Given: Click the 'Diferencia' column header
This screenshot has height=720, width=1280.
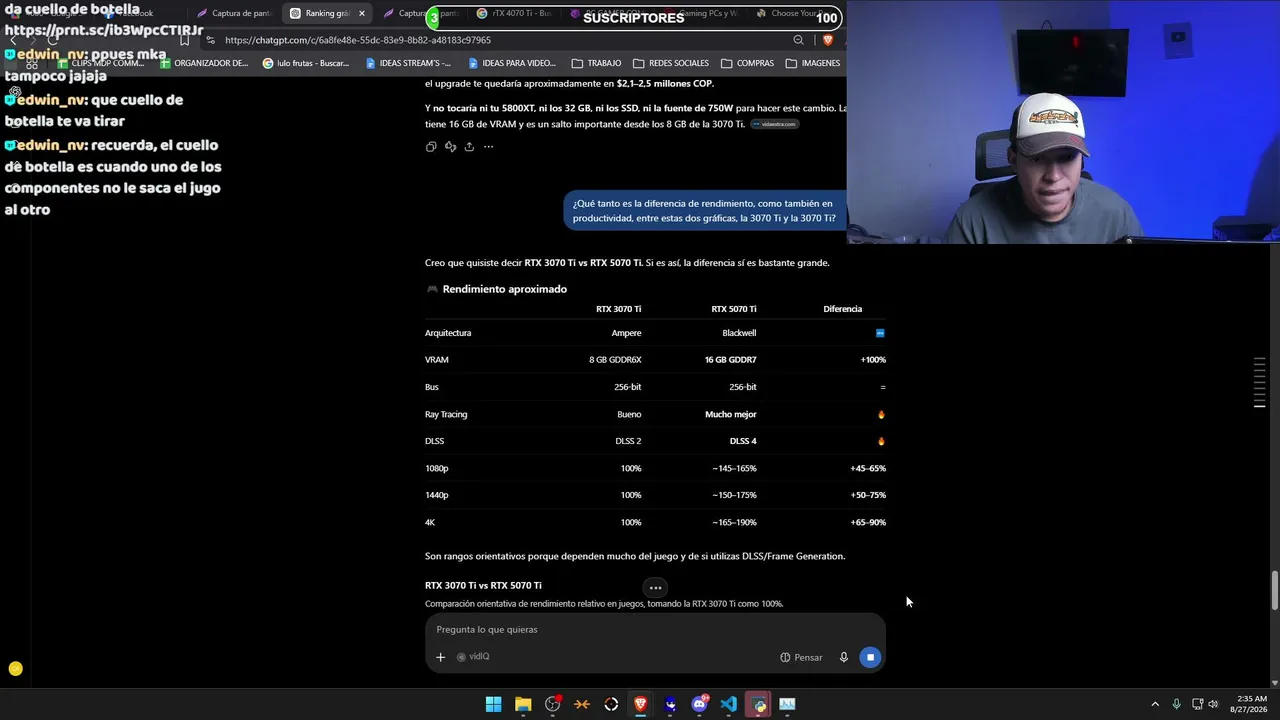Looking at the screenshot, I should [843, 309].
